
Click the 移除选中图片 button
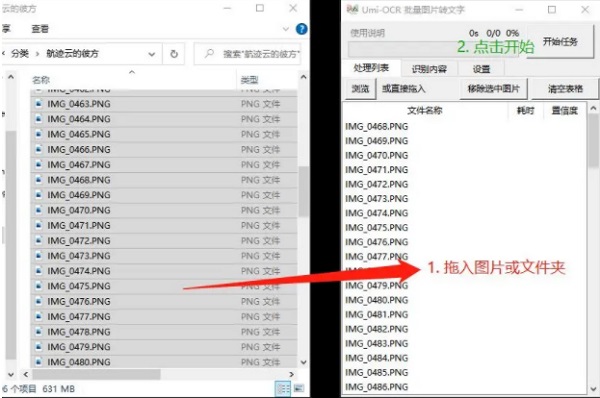493,89
